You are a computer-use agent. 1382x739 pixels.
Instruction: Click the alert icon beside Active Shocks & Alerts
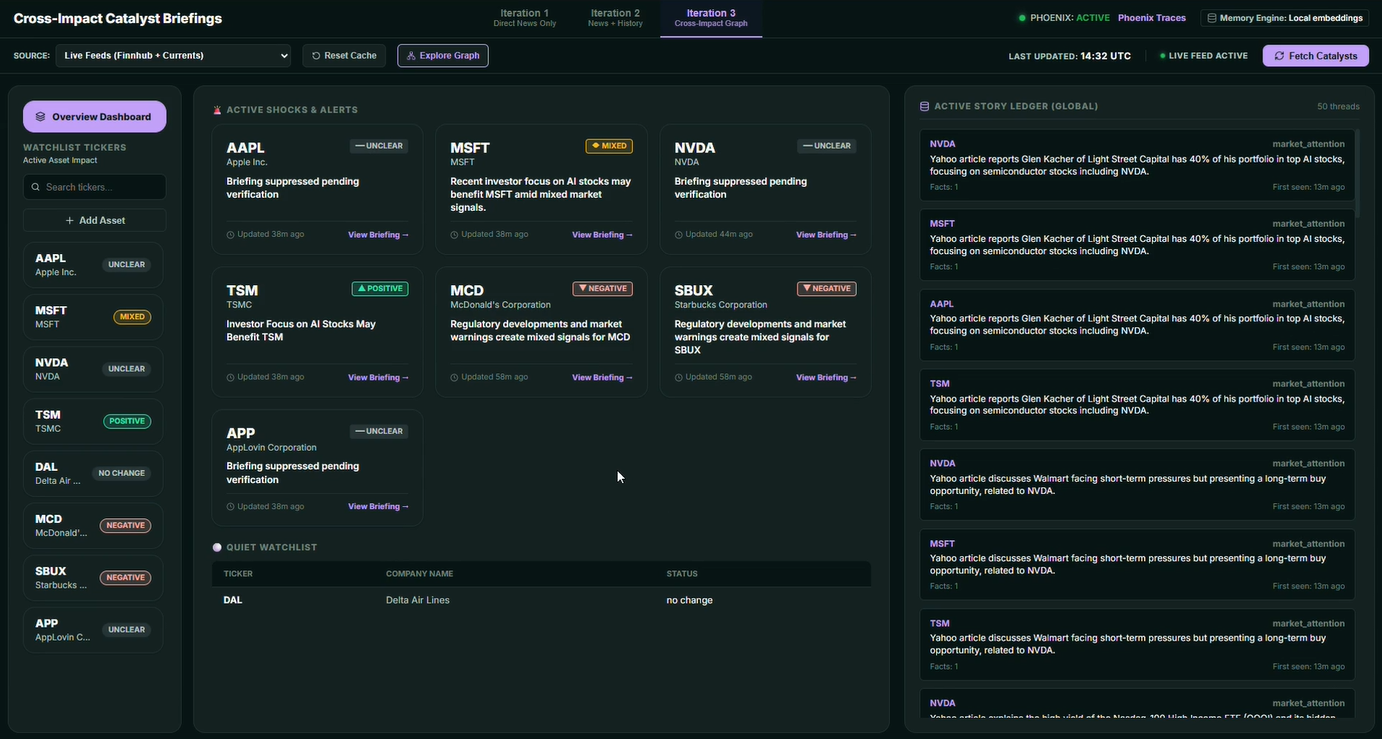(x=217, y=110)
